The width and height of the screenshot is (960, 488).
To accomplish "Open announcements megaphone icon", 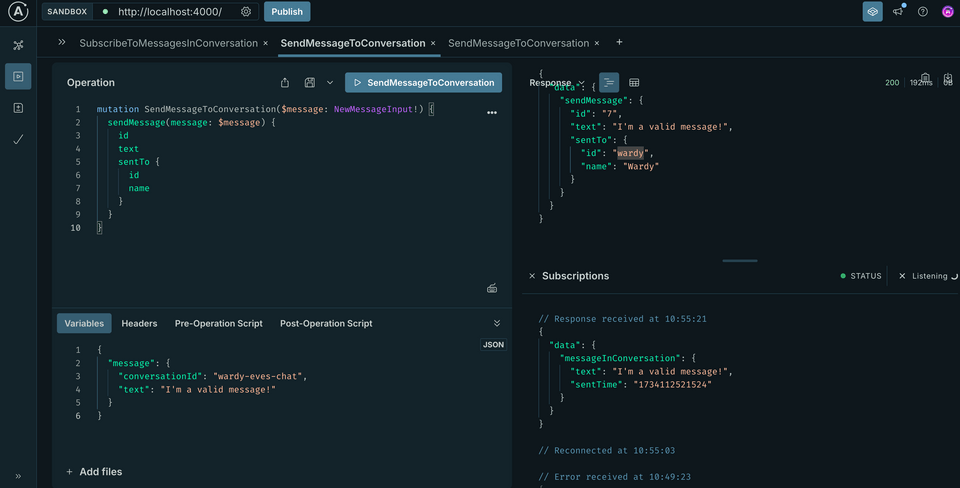I will pyautogui.click(x=898, y=11).
